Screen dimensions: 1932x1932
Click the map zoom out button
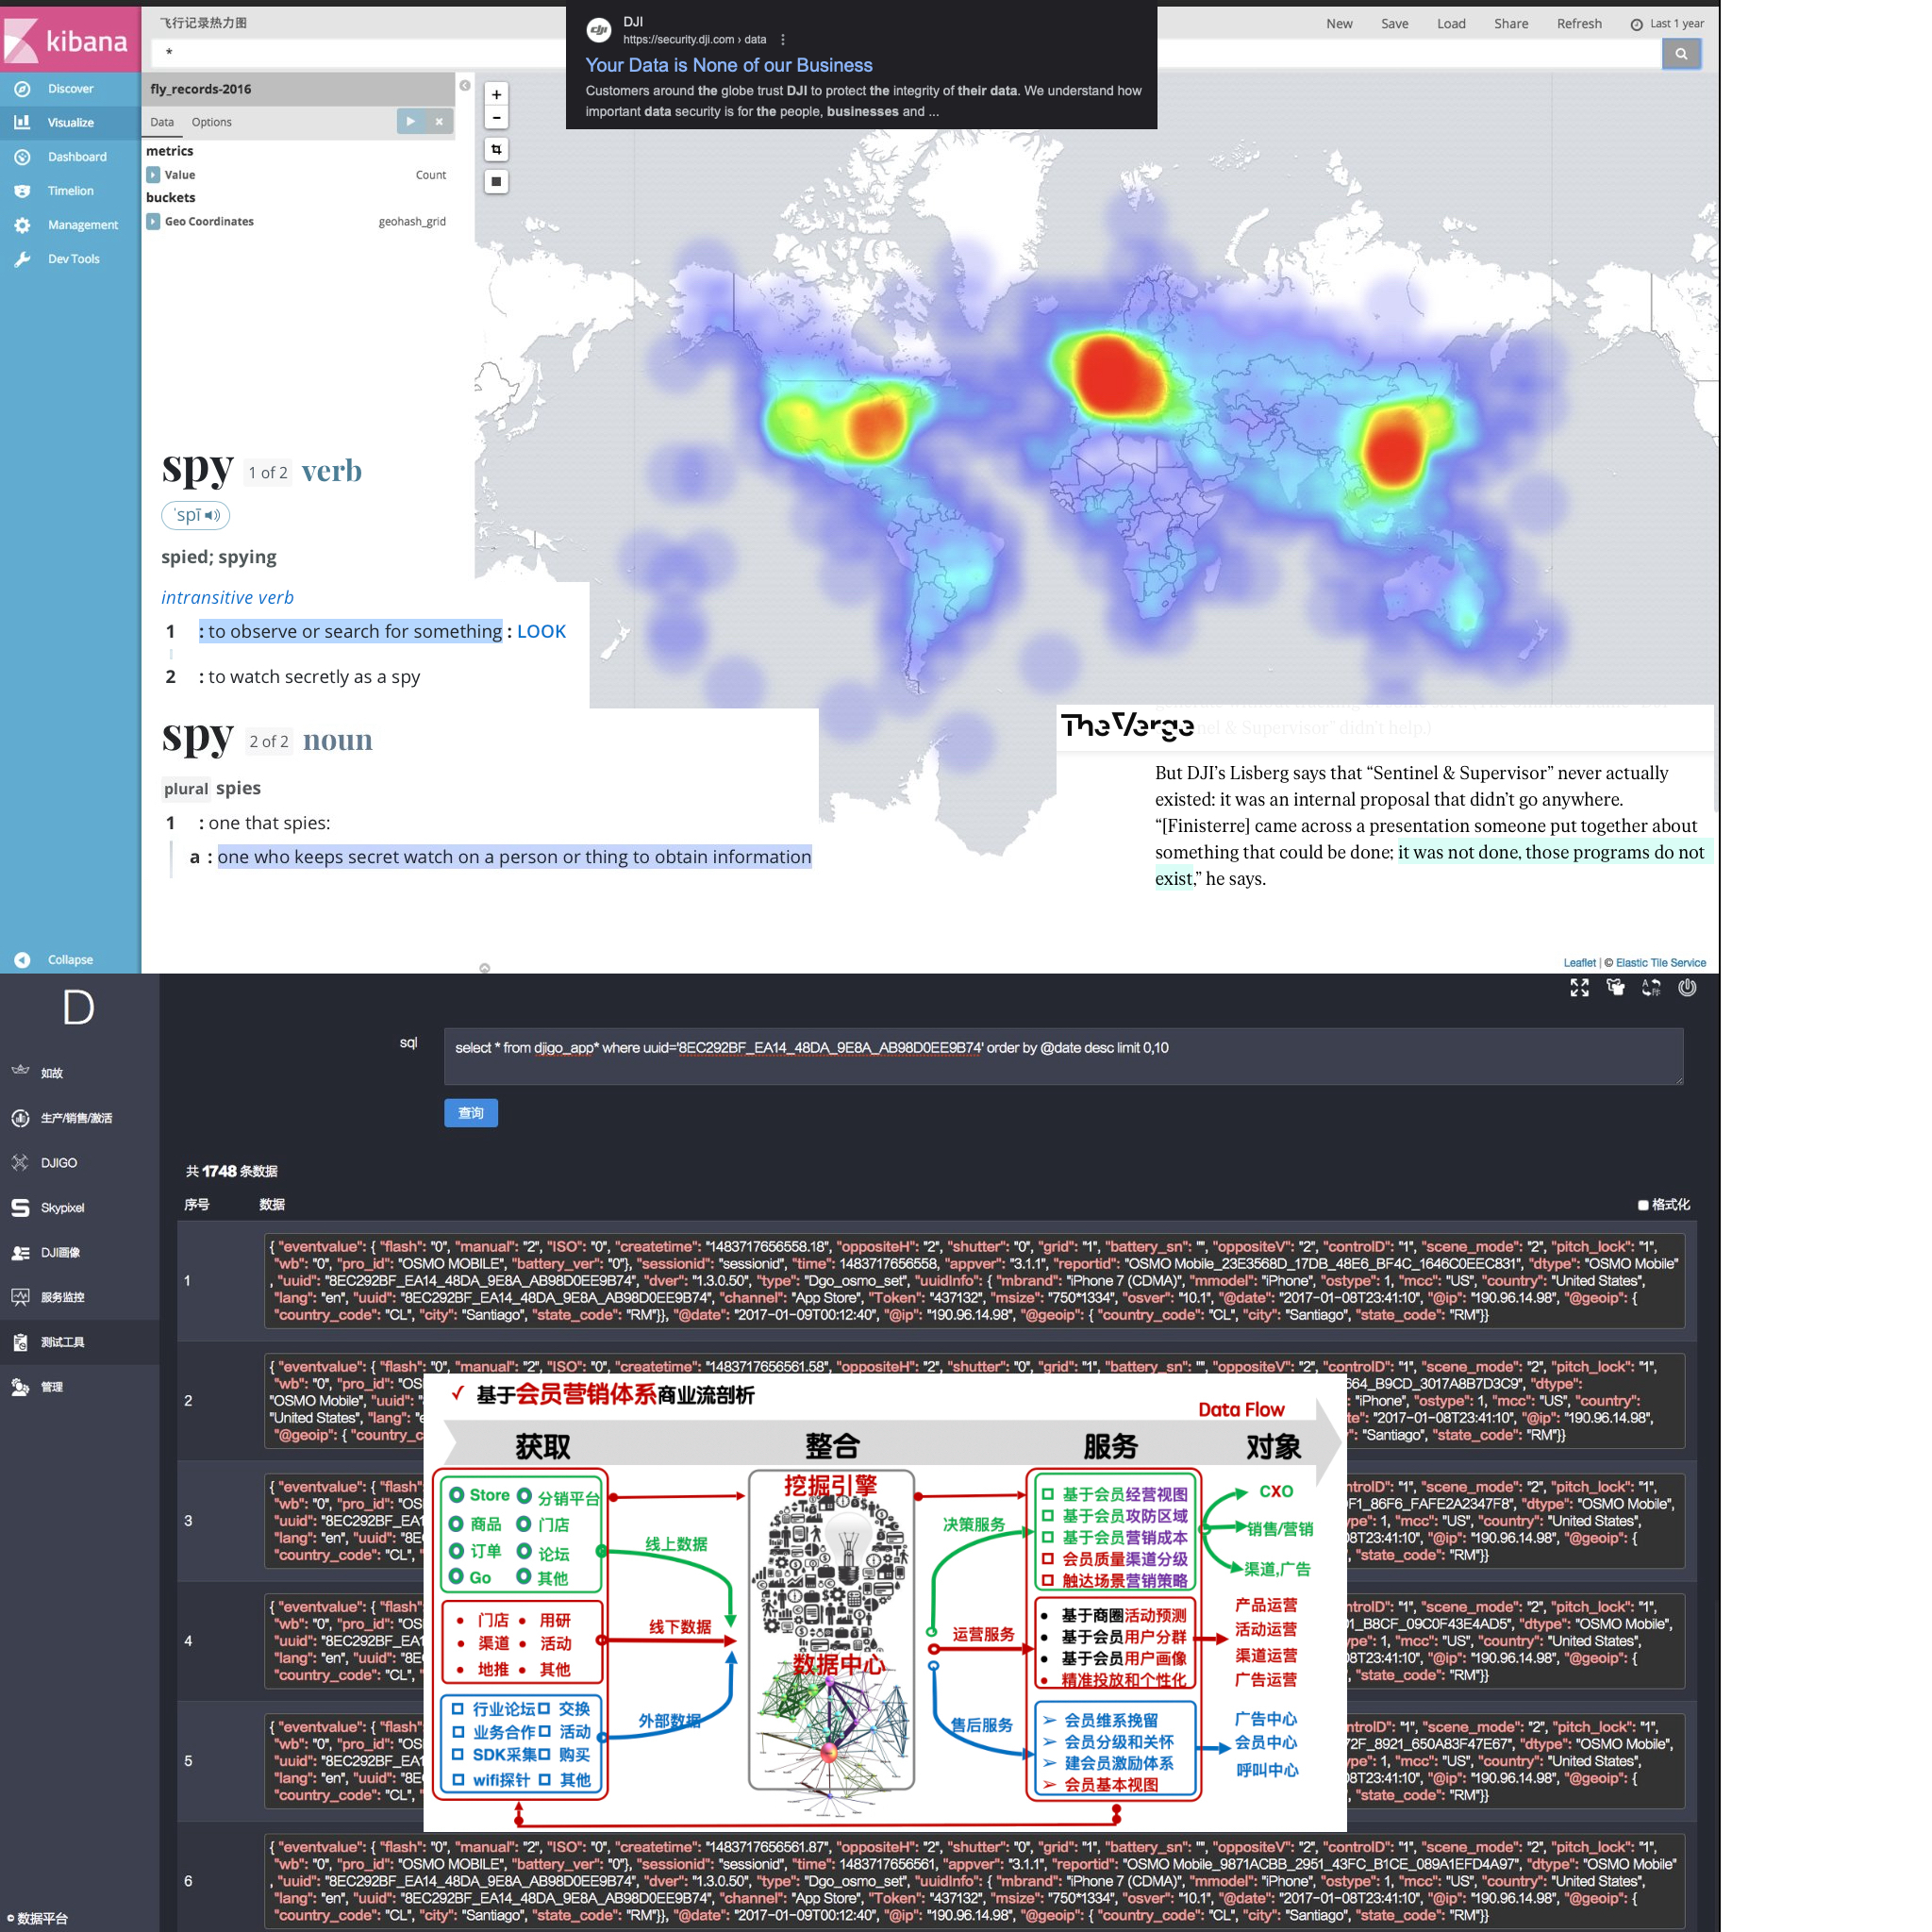coord(496,118)
